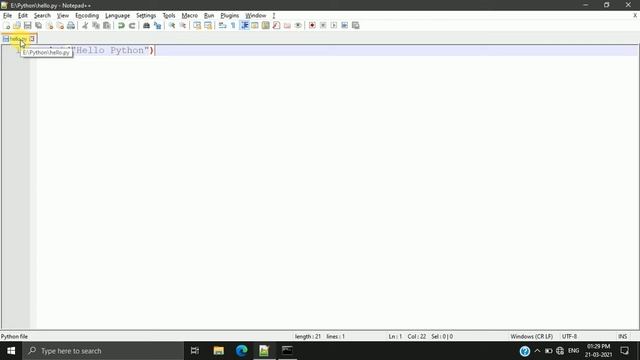Open the Plugins menu
Image resolution: width=640 pixels, height=360 pixels.
pyautogui.click(x=229, y=16)
